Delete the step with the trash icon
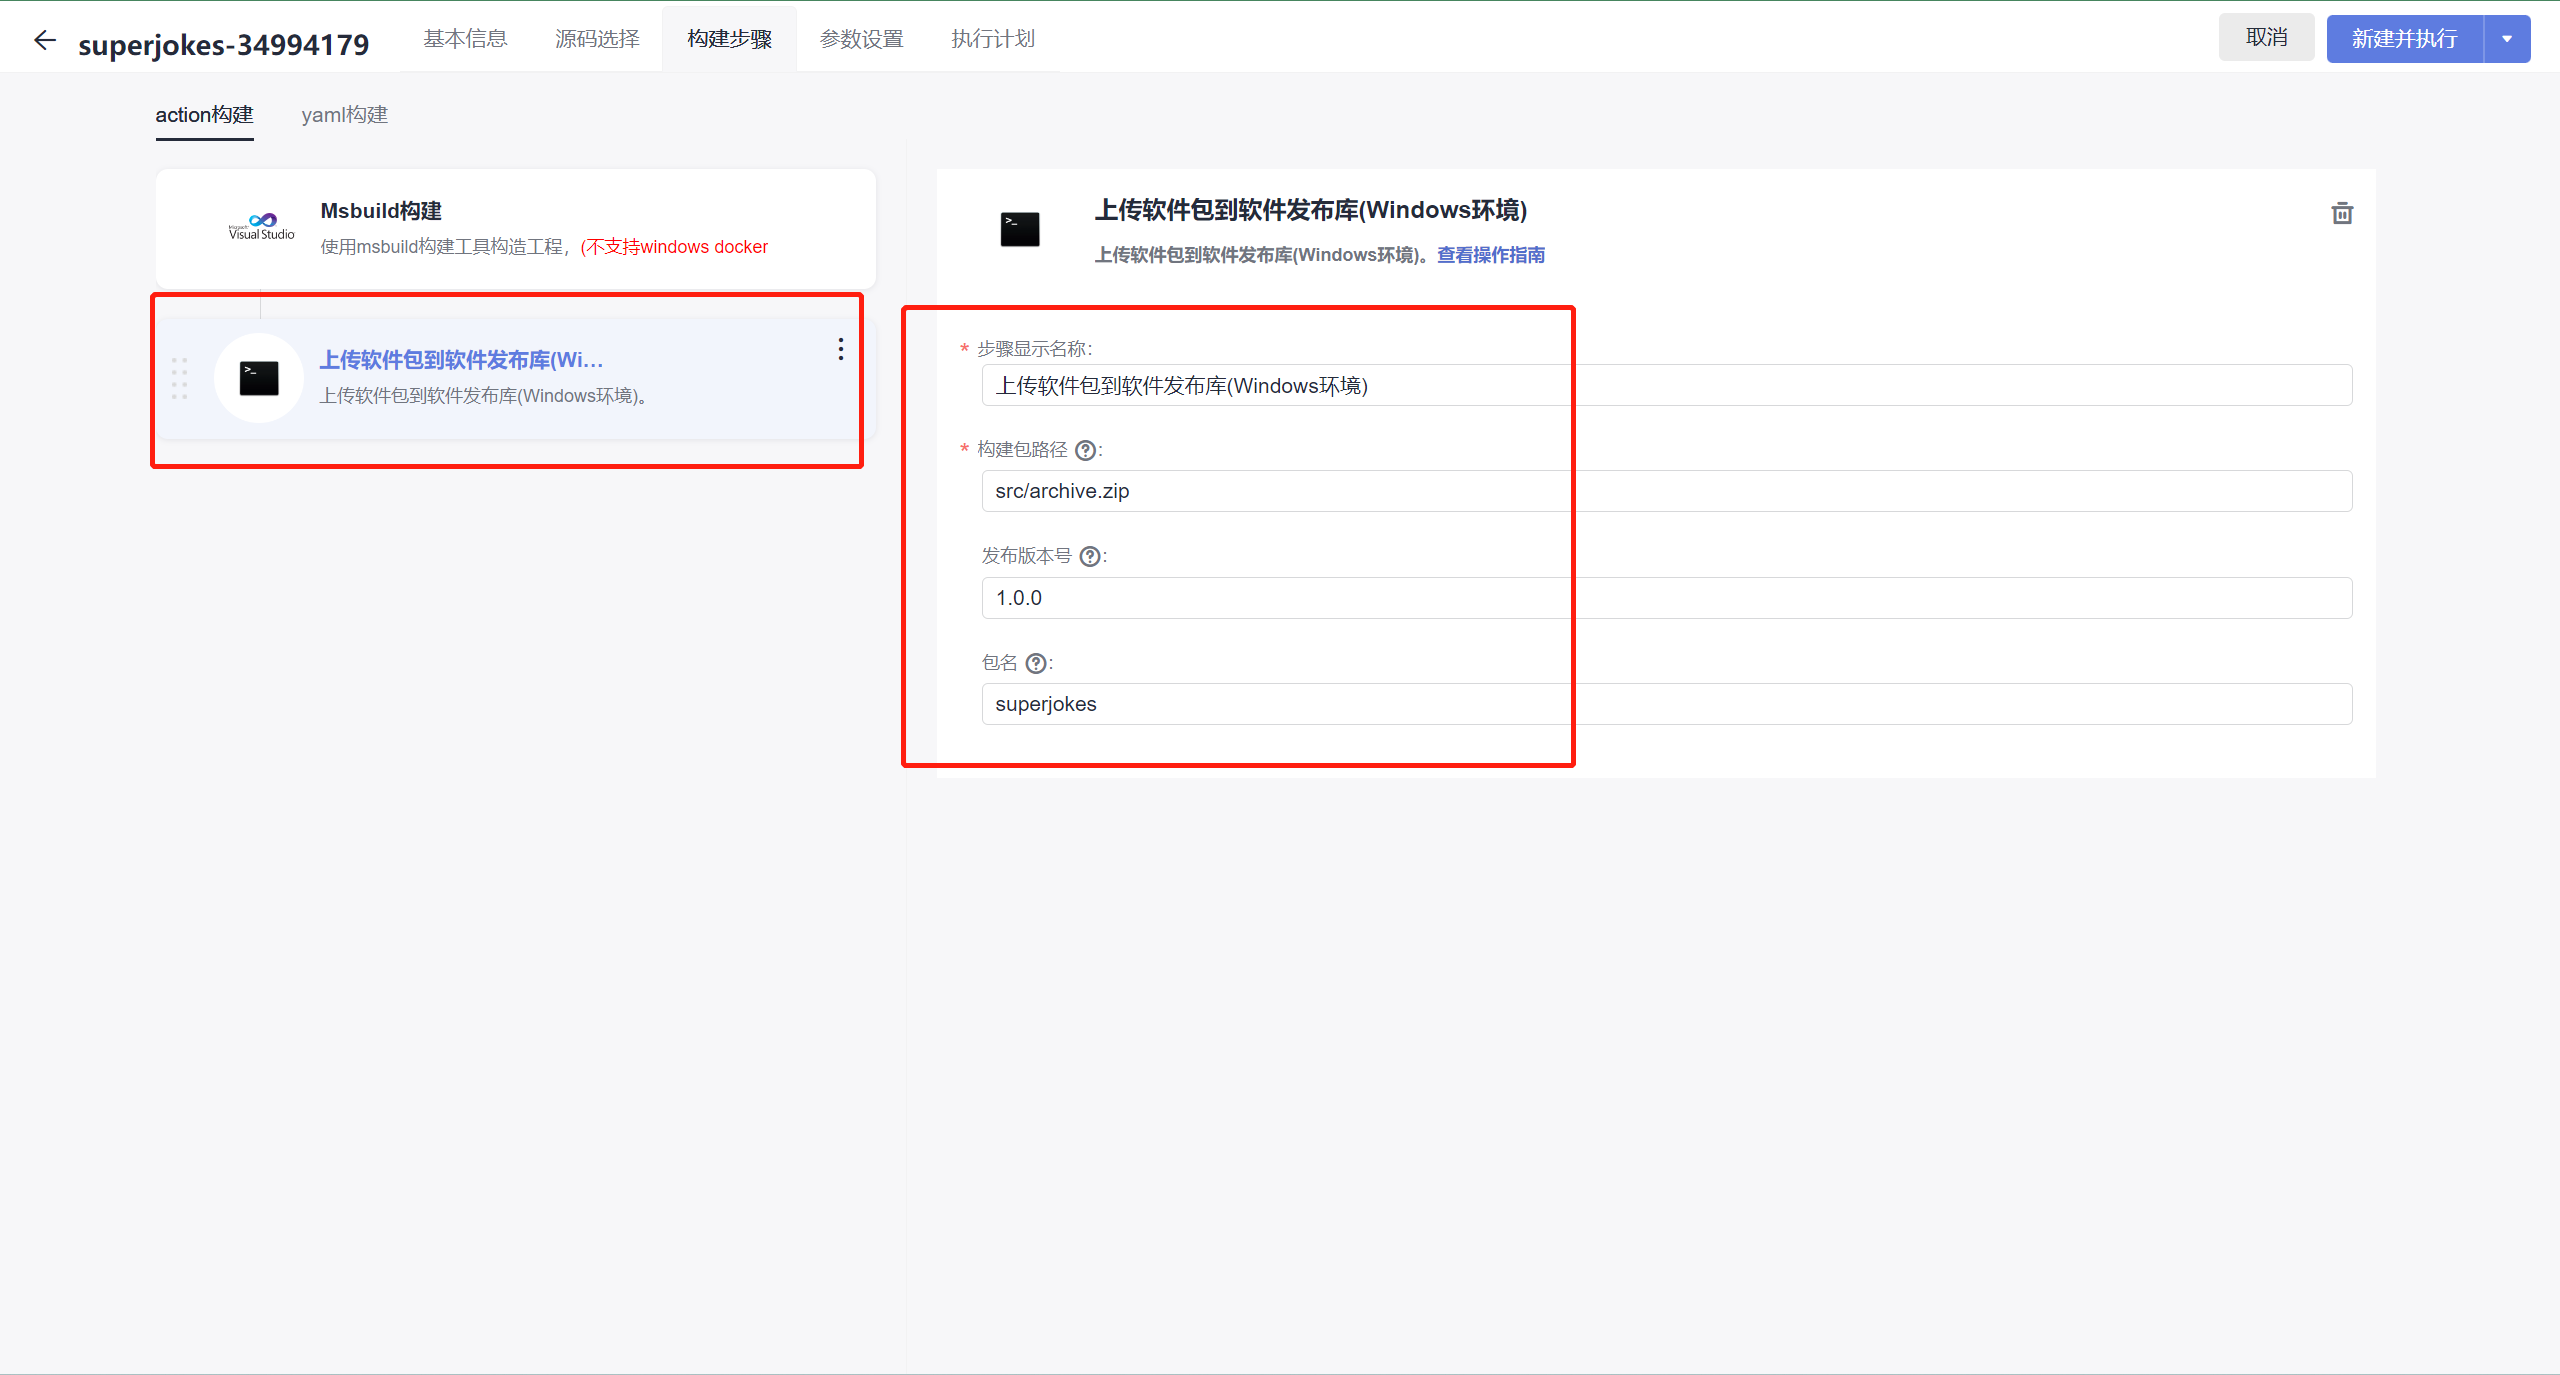2560x1375 pixels. [x=2342, y=213]
